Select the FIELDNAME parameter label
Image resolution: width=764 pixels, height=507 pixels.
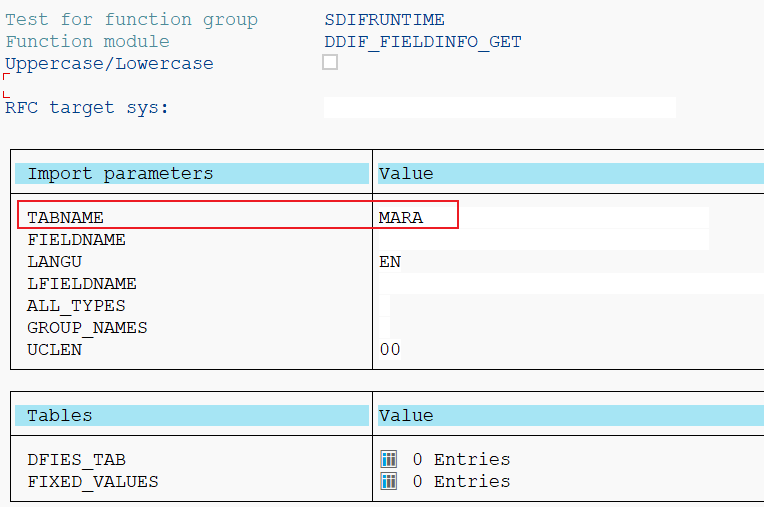76,240
